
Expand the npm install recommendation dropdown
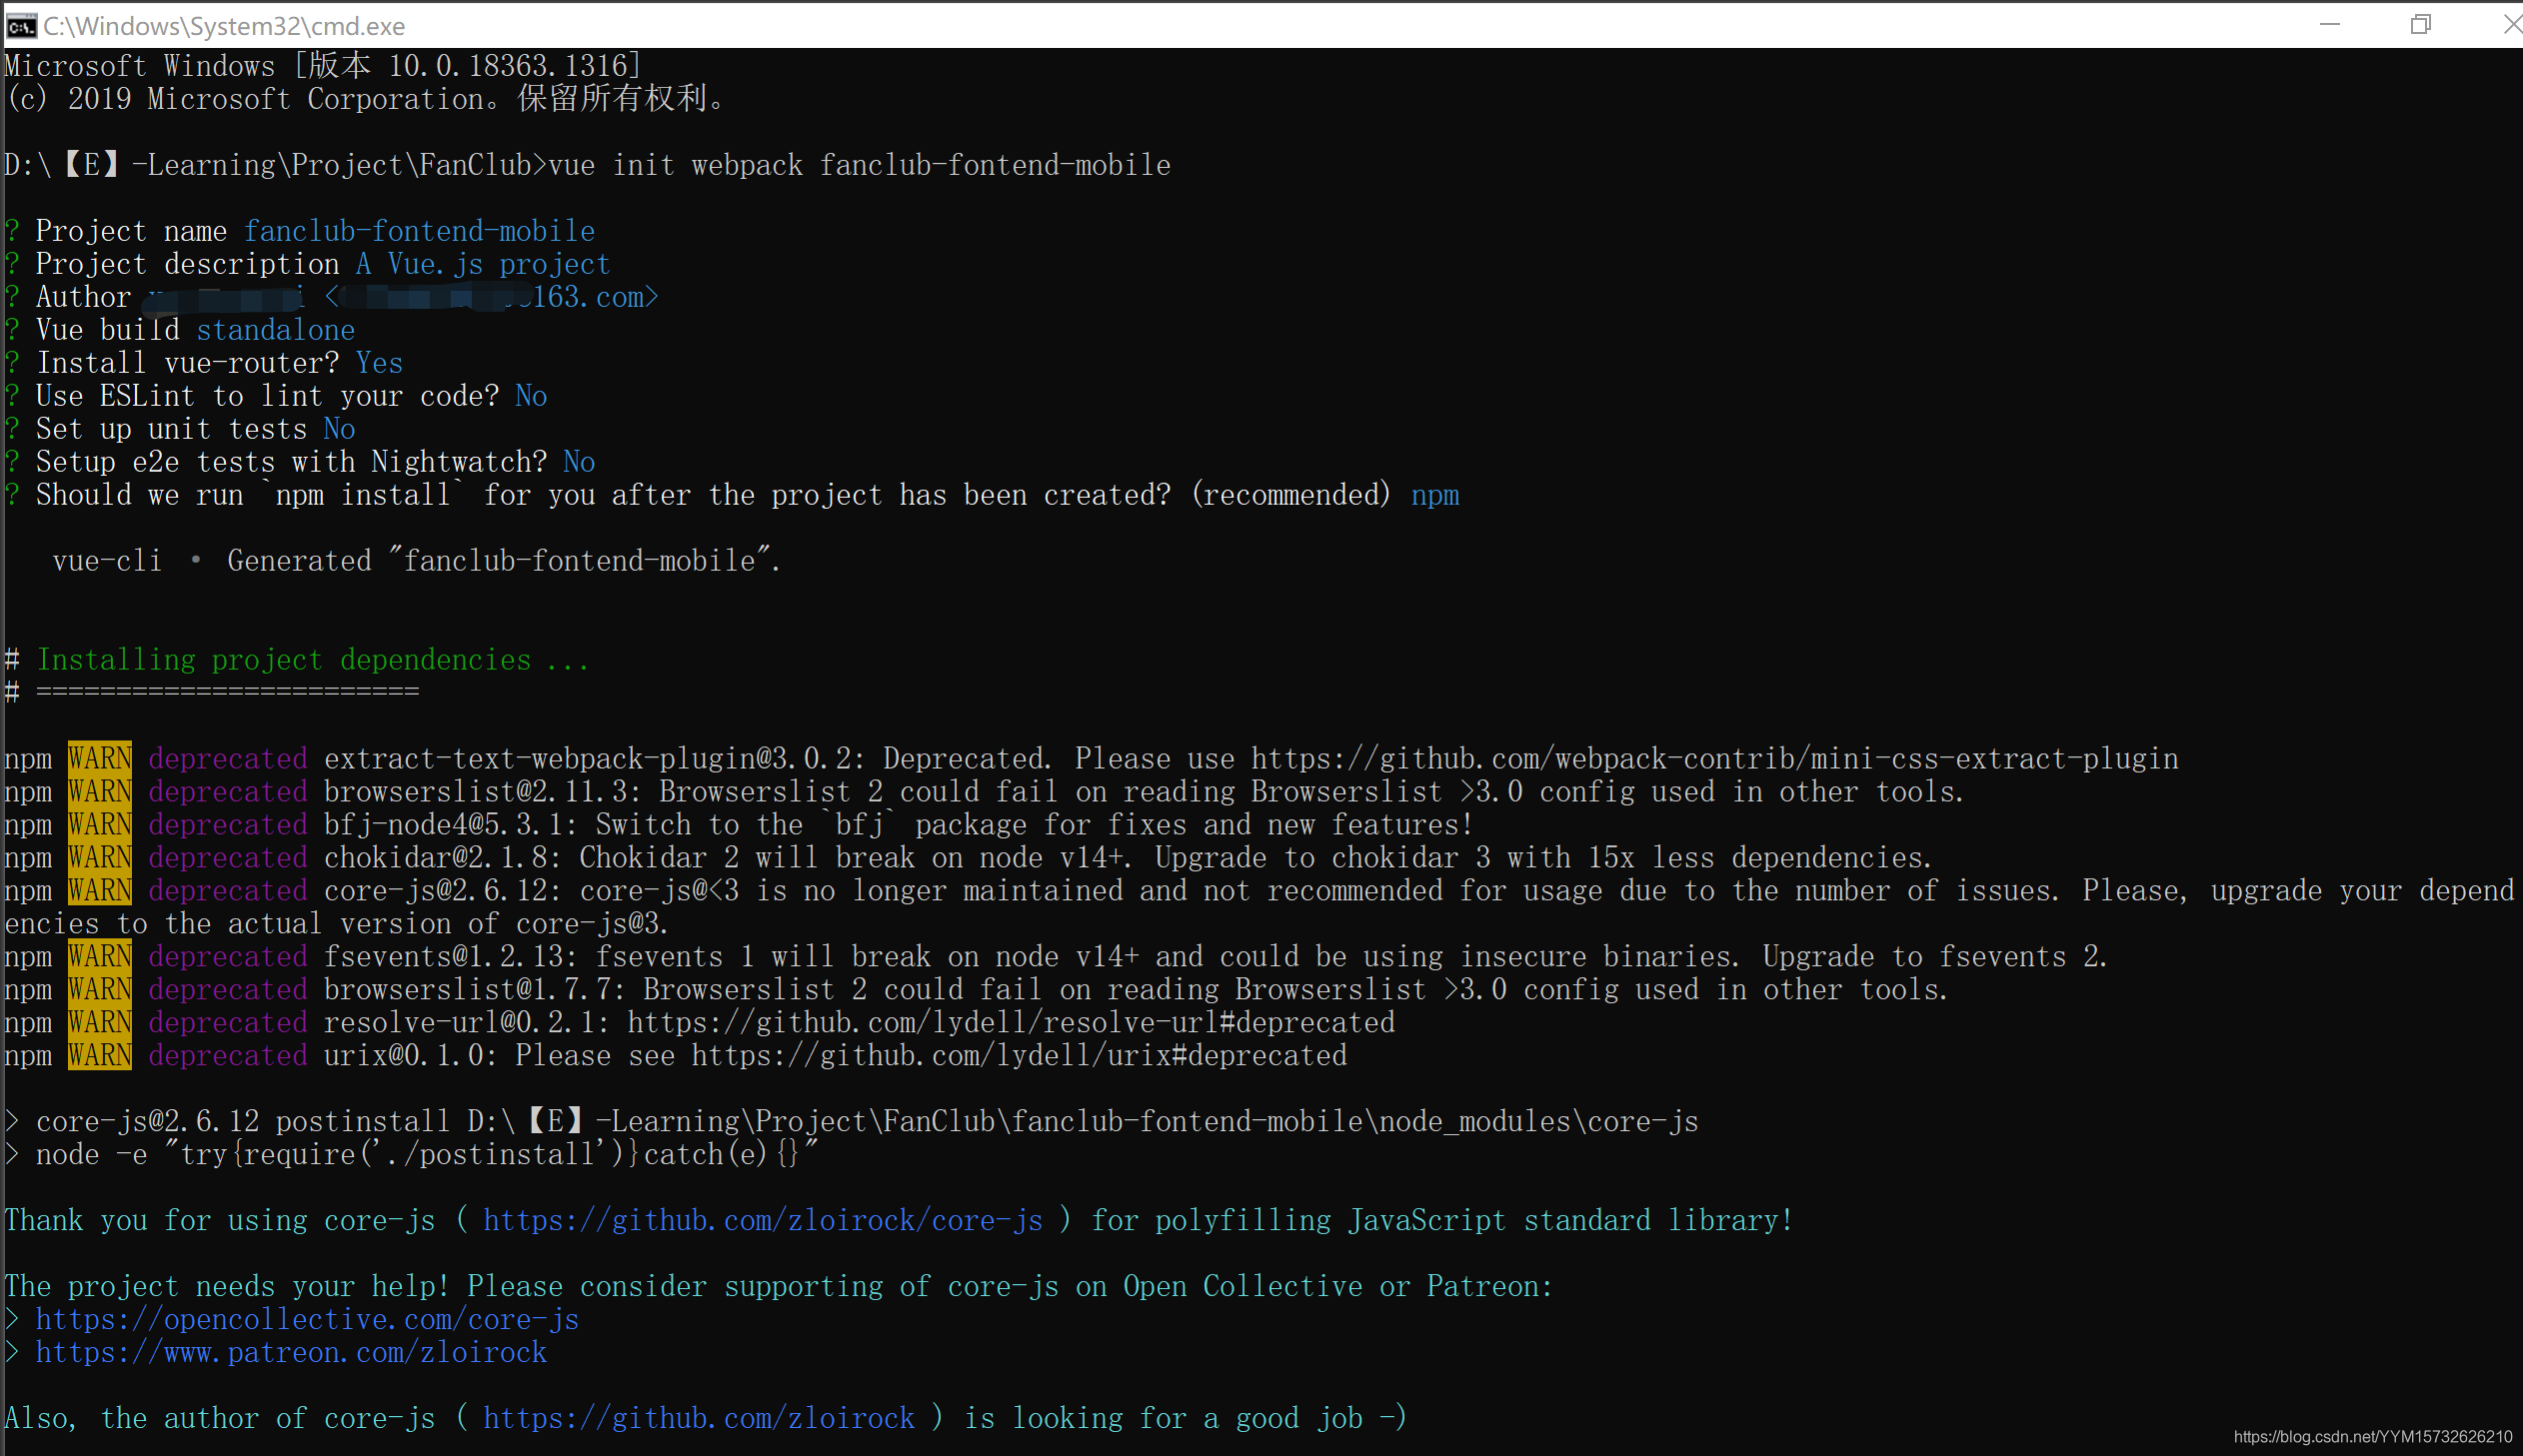(1433, 494)
